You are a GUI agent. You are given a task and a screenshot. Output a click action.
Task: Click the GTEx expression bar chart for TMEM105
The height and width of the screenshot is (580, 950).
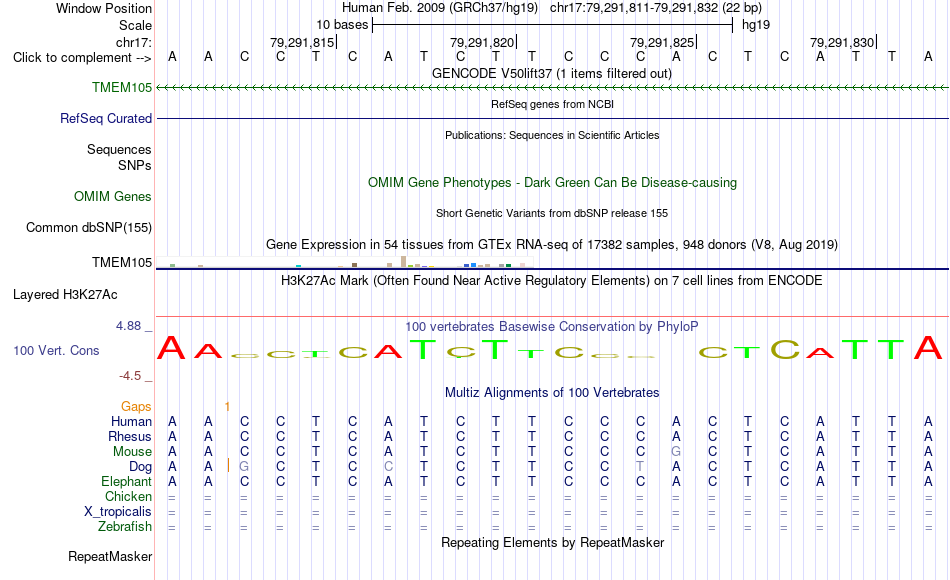click(x=345, y=262)
